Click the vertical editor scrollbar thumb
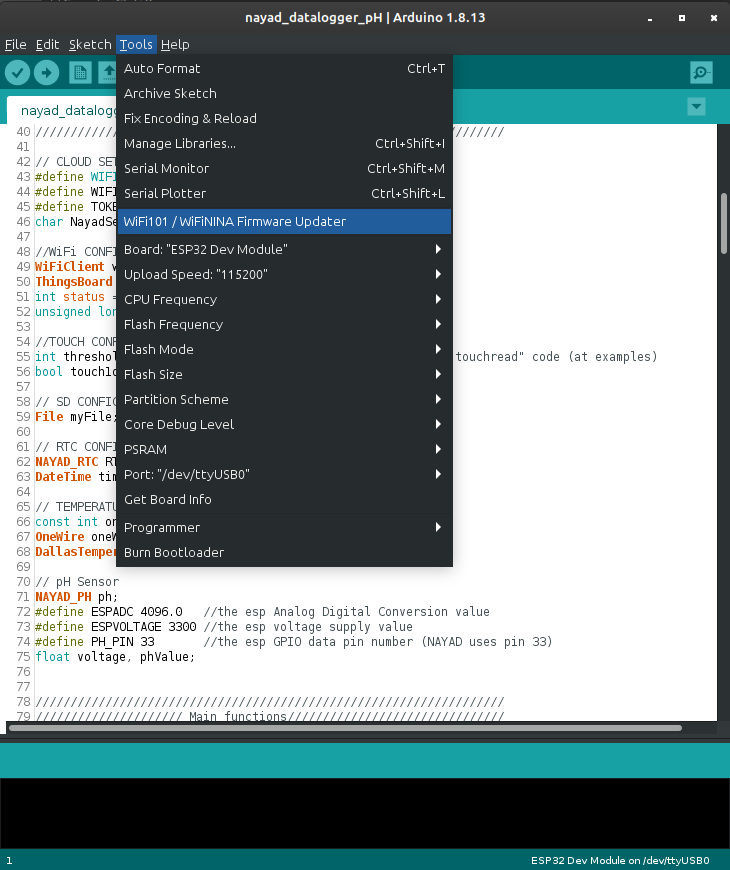This screenshot has width=730, height=870. [x=723, y=223]
